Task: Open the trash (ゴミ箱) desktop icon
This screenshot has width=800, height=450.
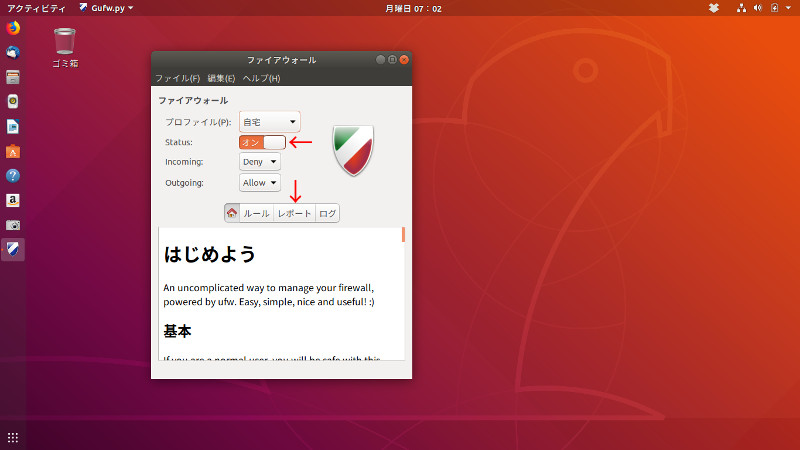Action: coord(65,48)
